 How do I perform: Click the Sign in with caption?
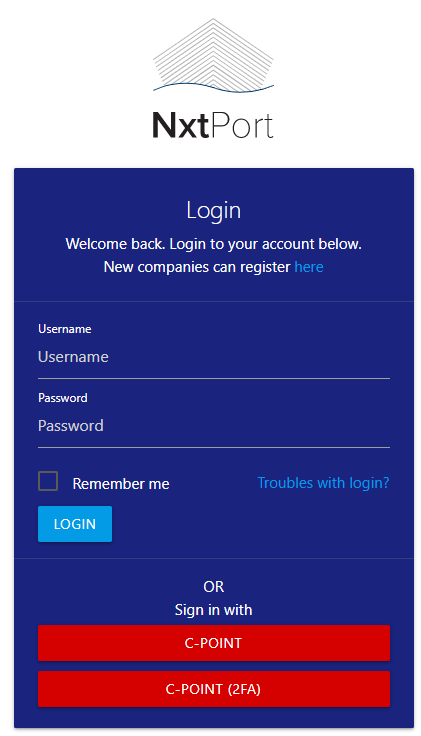tap(214, 610)
